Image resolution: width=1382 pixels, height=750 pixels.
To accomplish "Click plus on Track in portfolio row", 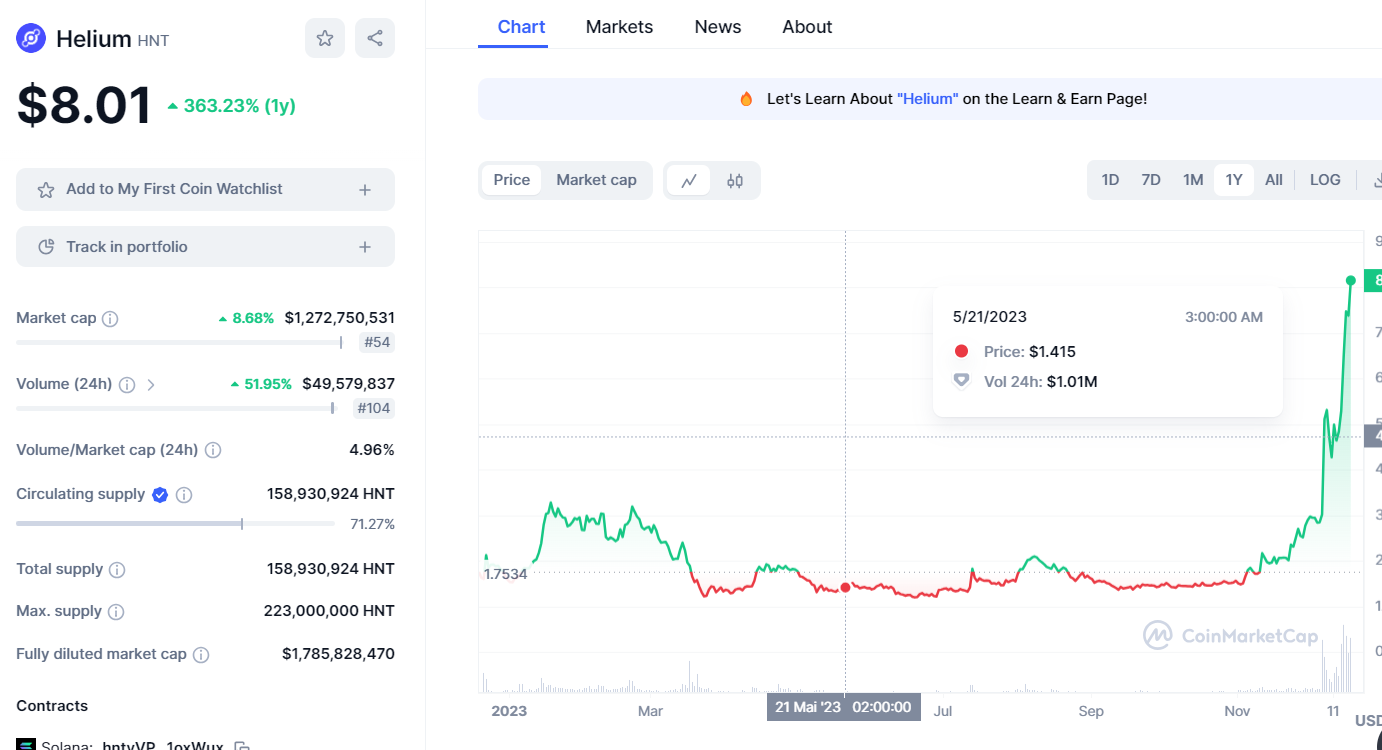I will [365, 247].
